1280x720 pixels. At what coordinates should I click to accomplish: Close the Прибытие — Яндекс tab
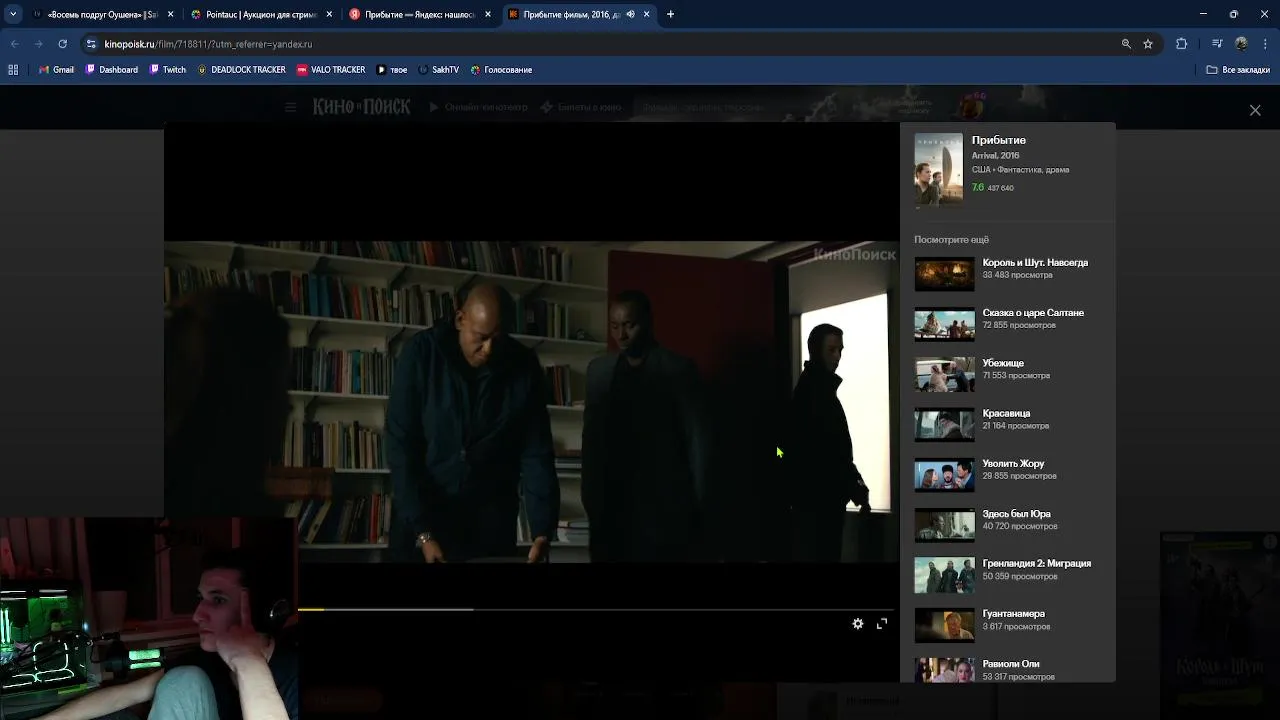(x=487, y=15)
